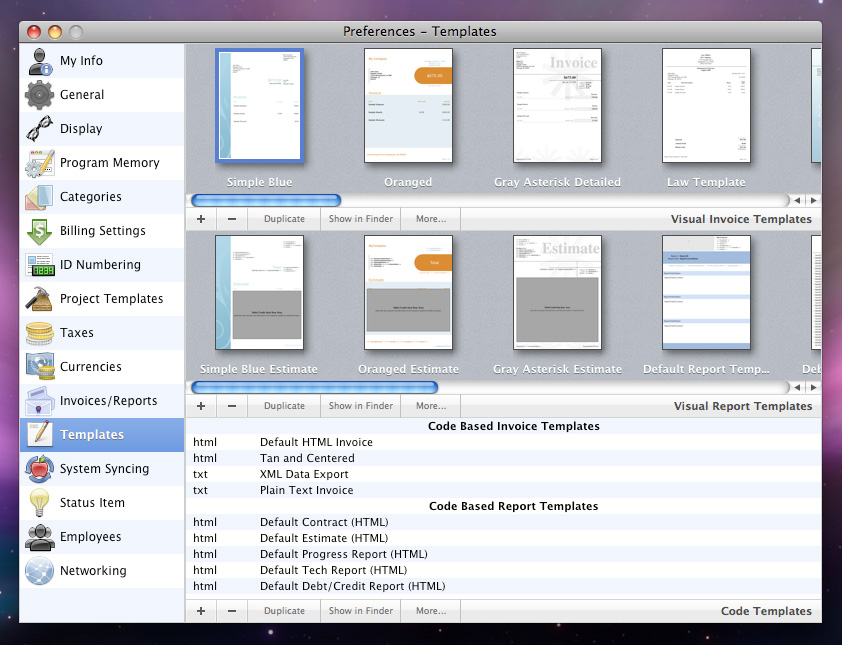842x645 pixels.
Task: Select the Tan and Centered row
Action: tap(503, 458)
